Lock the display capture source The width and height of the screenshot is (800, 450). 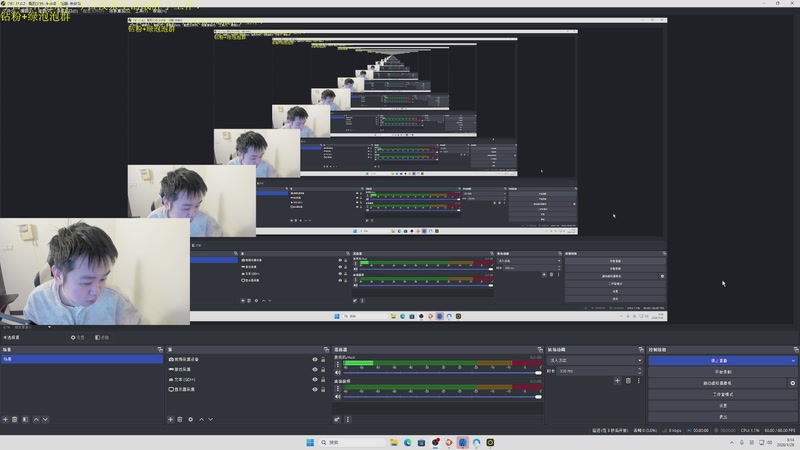click(x=323, y=389)
